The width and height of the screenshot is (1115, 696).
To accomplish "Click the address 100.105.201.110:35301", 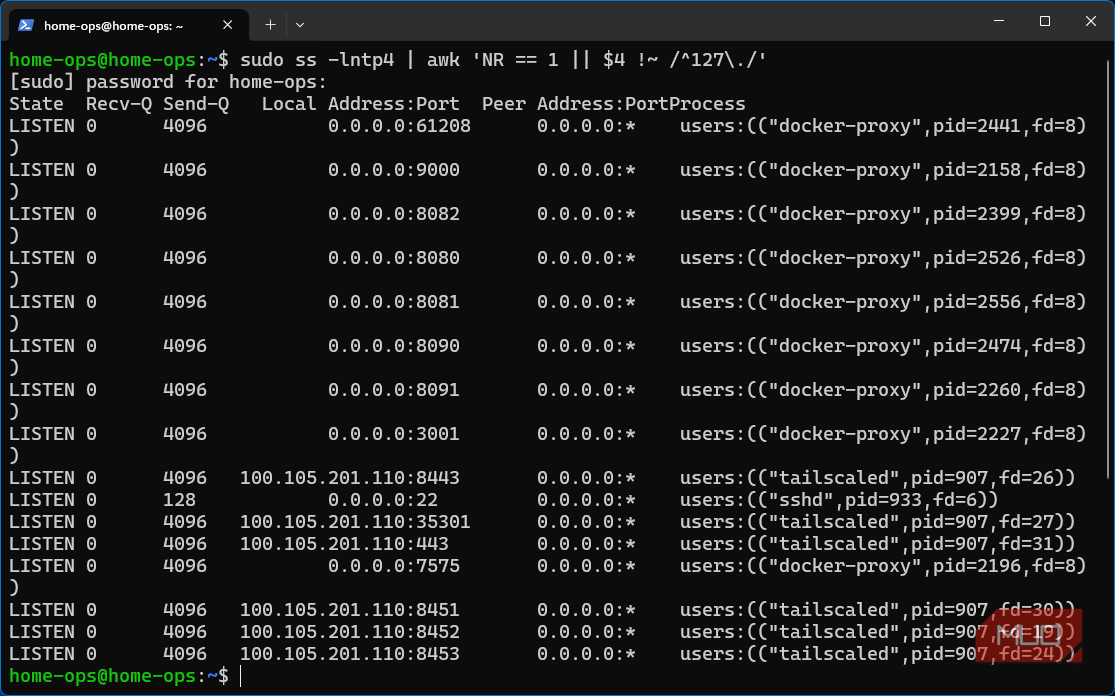I will 355,522.
